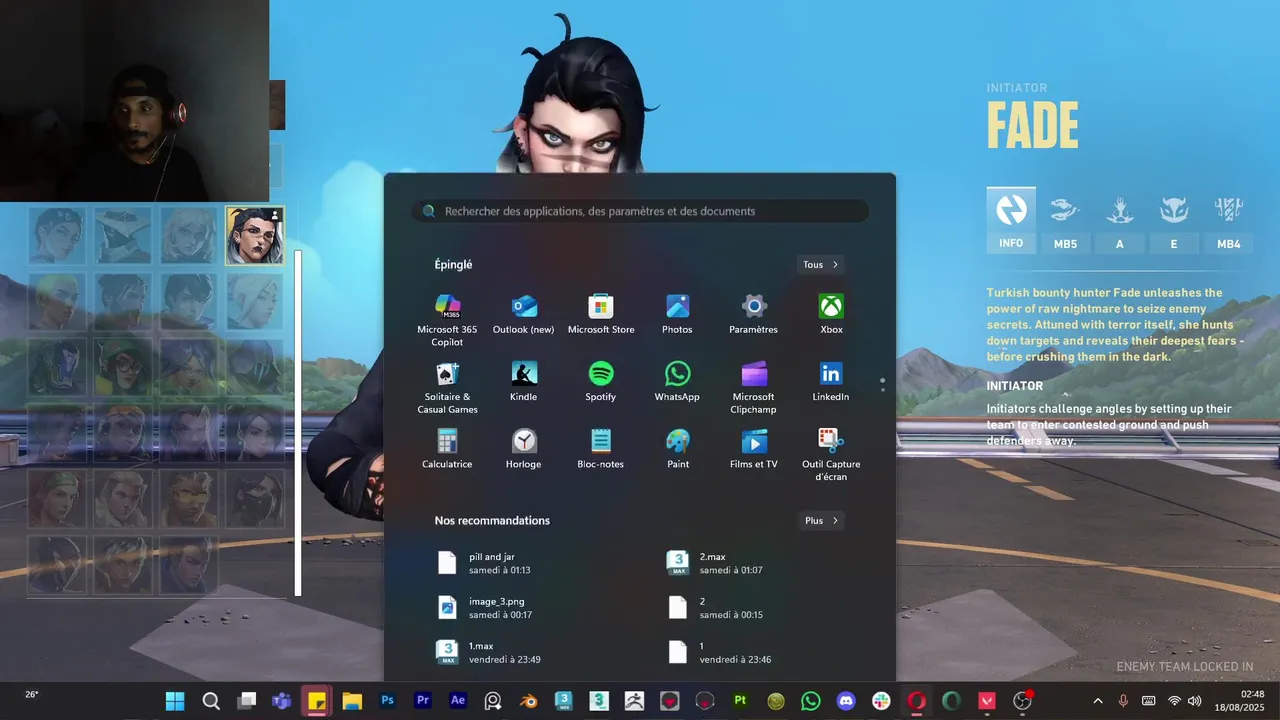1280x720 pixels.
Task: Open OBS Studio from the taskbar
Action: coord(1022,701)
